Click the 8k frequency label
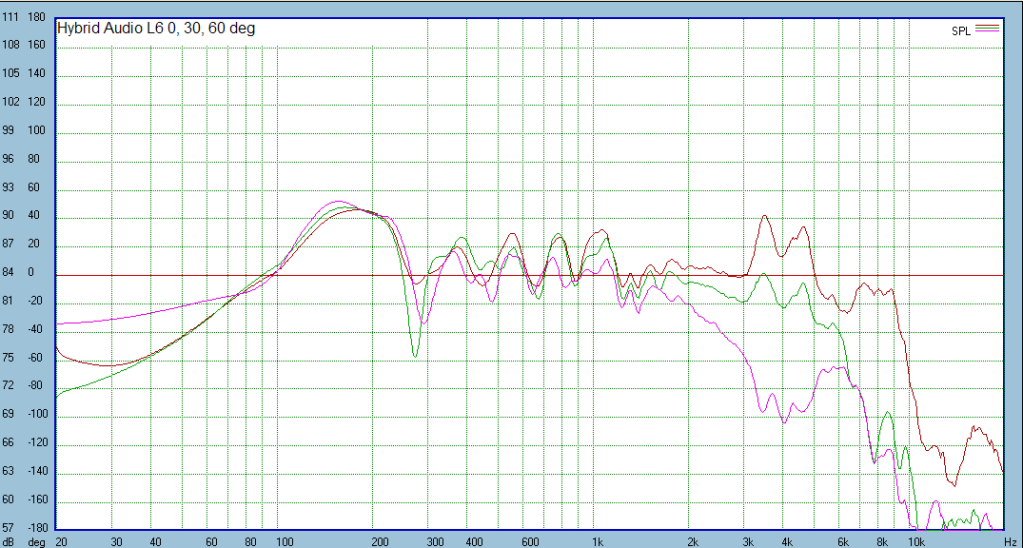The width and height of the screenshot is (1023, 548). pos(882,542)
